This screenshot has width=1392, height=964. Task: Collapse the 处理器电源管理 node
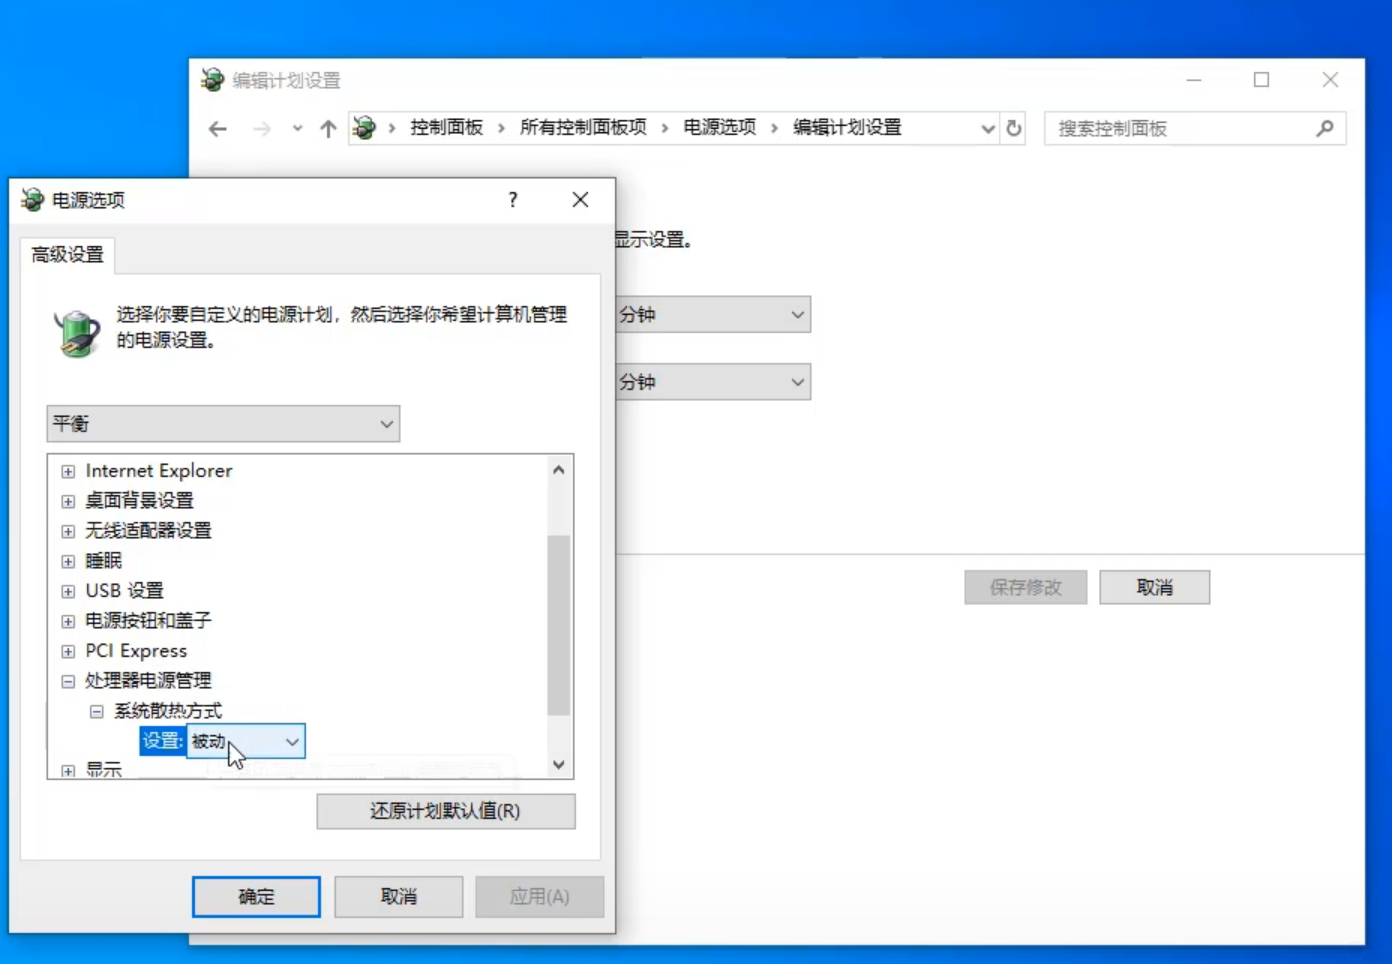pyautogui.click(x=68, y=681)
